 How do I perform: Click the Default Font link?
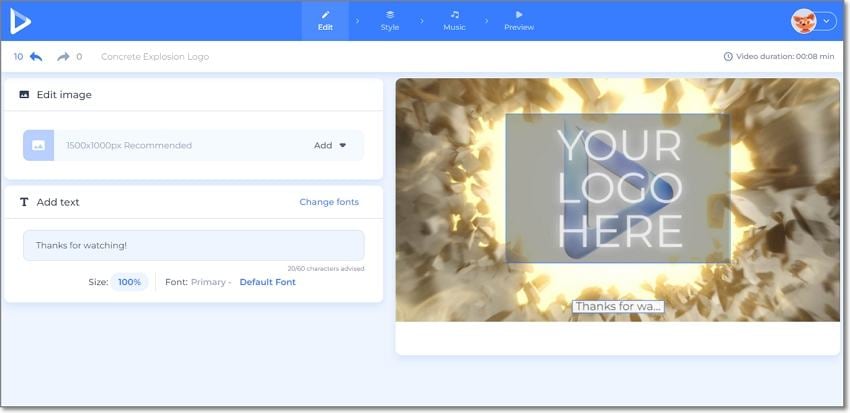[x=268, y=282]
